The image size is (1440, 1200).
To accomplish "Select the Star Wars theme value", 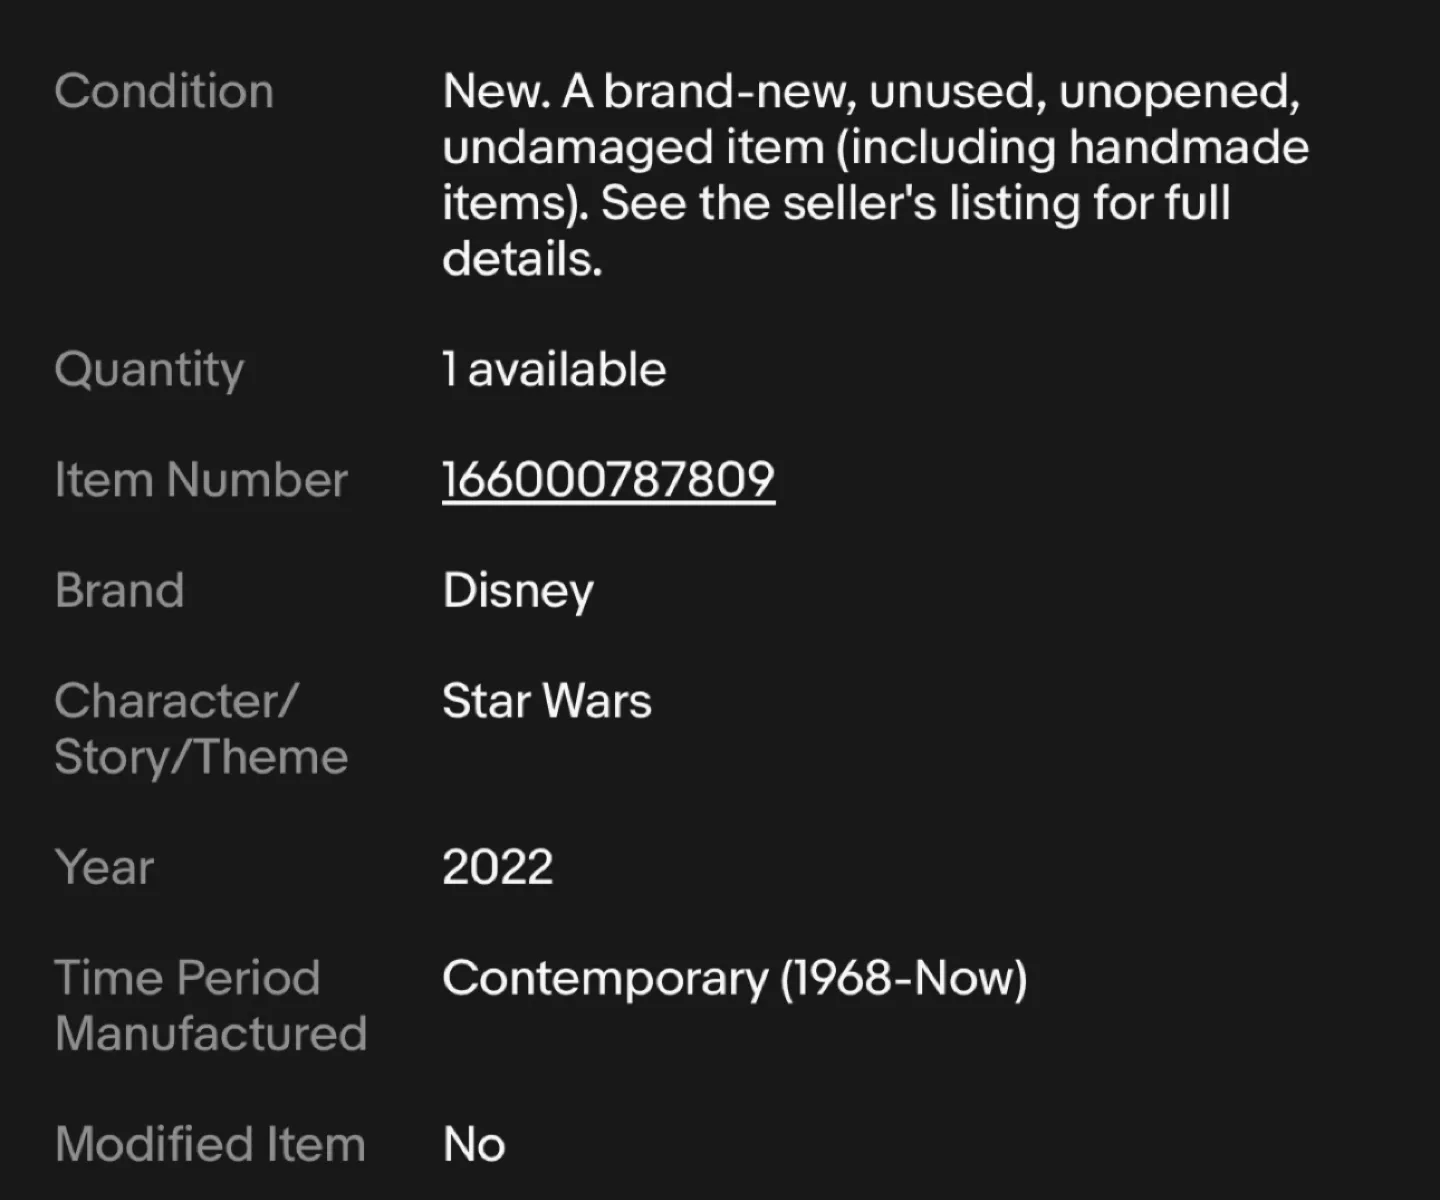I will point(546,701).
